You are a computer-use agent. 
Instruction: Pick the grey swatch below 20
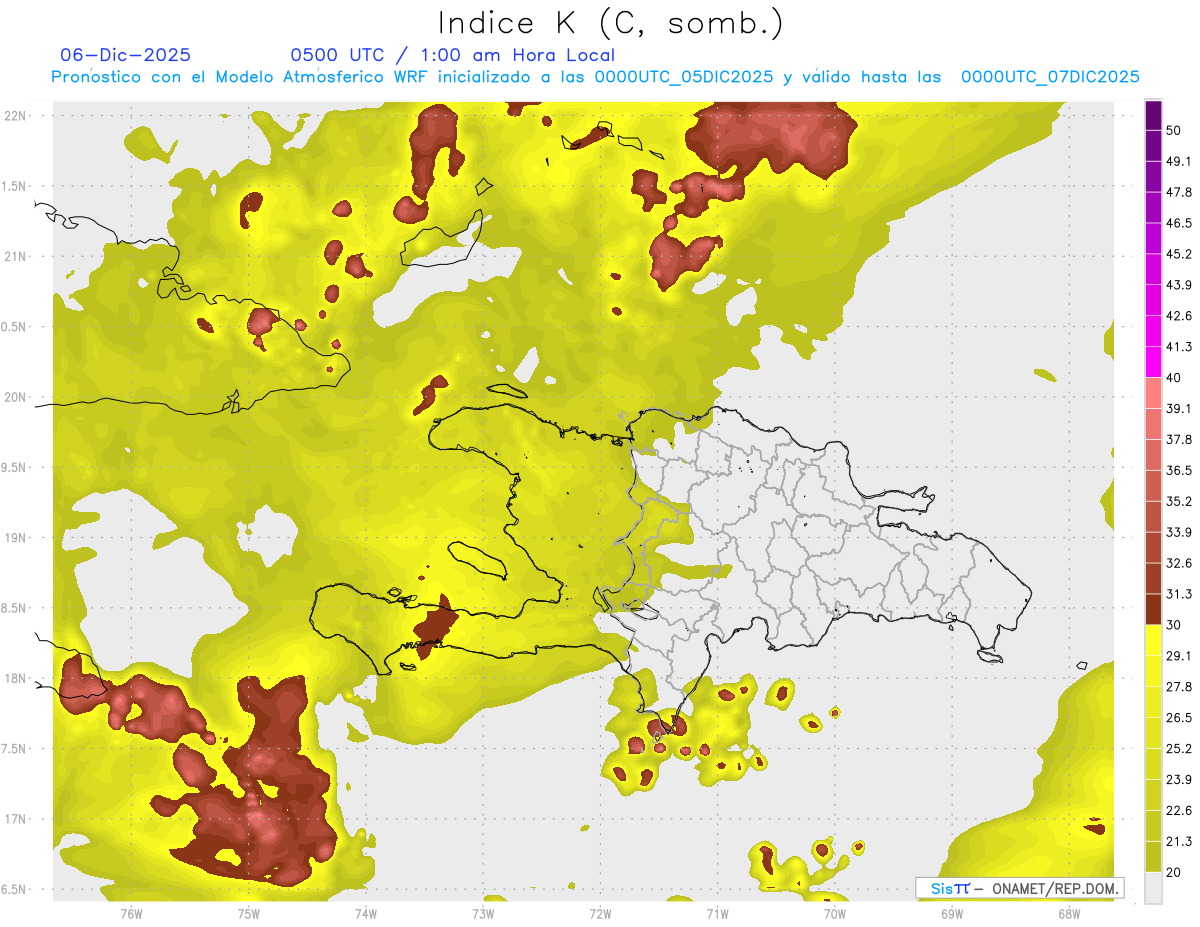[x=1153, y=888]
